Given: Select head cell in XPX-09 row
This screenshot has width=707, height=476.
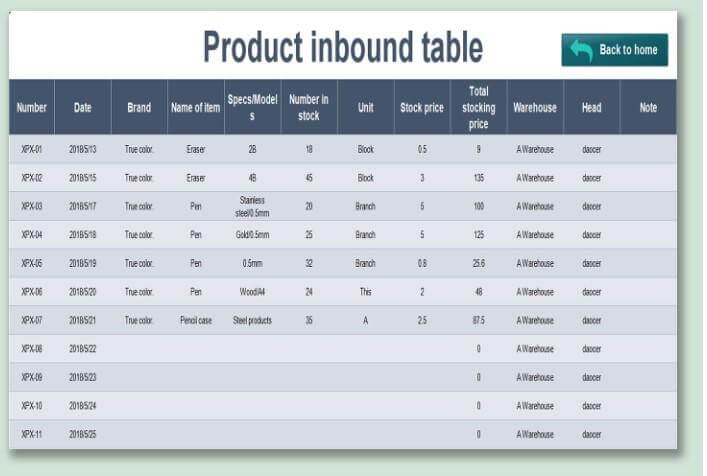Looking at the screenshot, I should coord(592,377).
